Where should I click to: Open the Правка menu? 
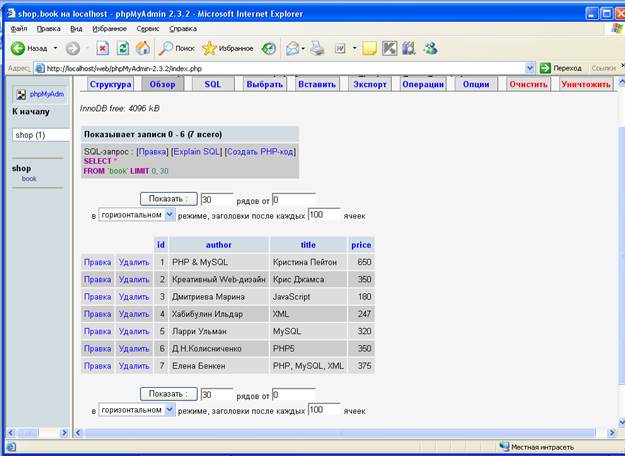click(48, 29)
